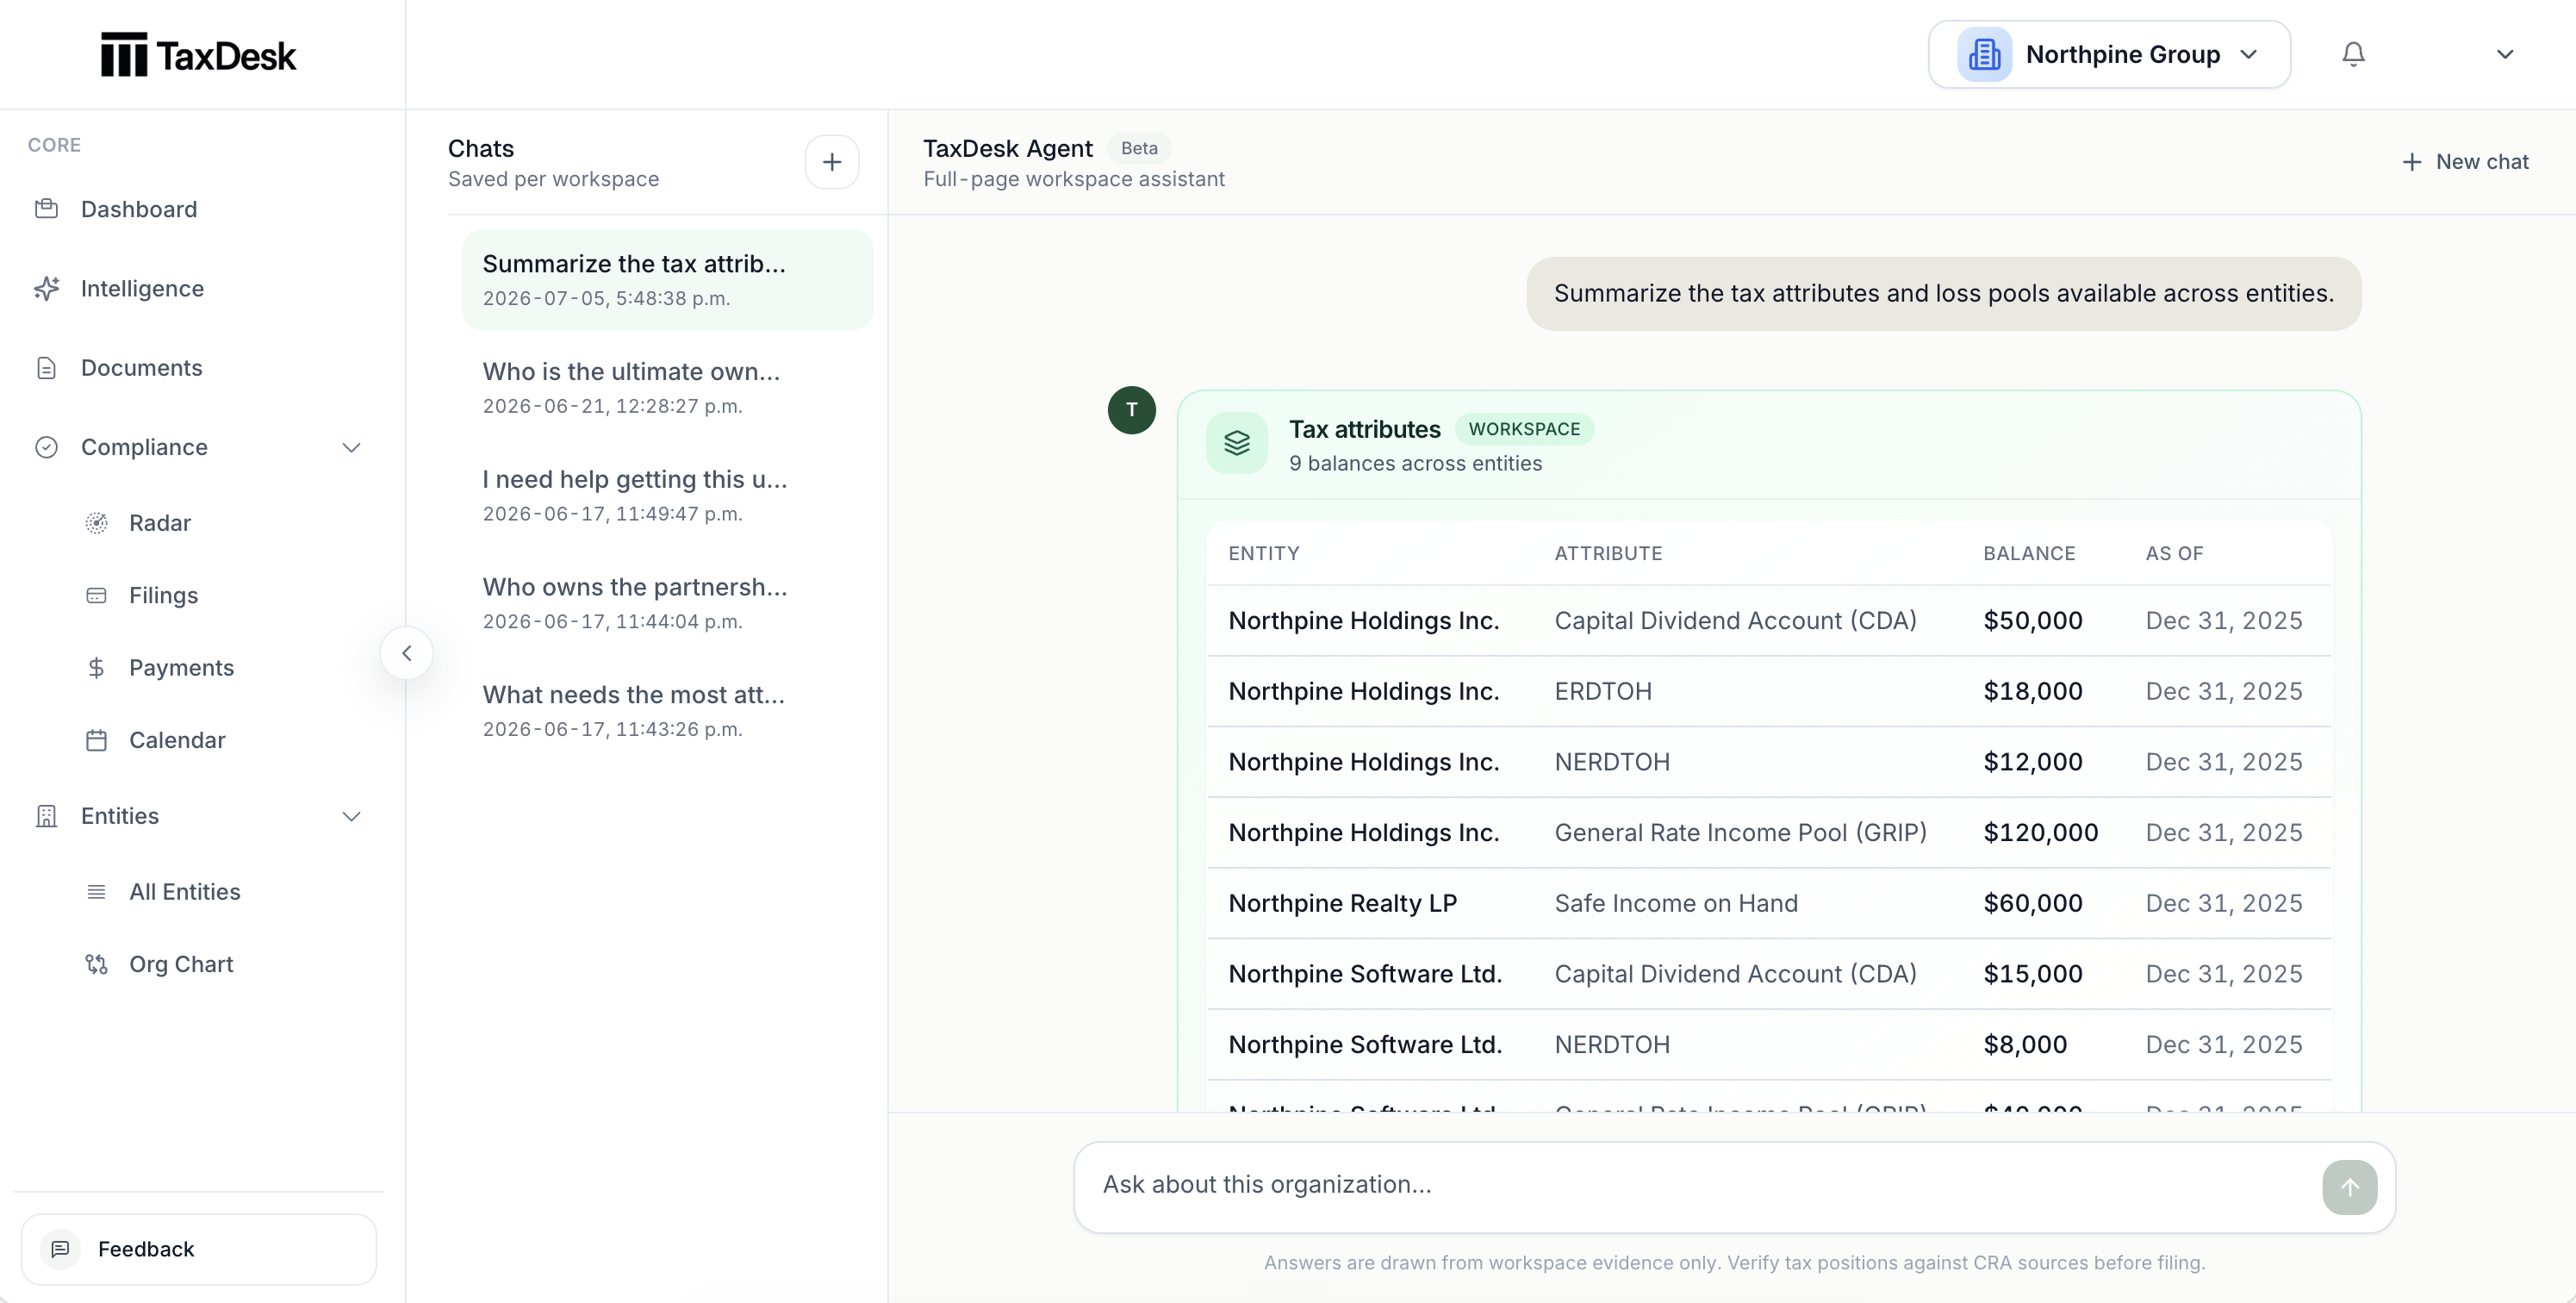Open notifications bell

tap(2353, 54)
